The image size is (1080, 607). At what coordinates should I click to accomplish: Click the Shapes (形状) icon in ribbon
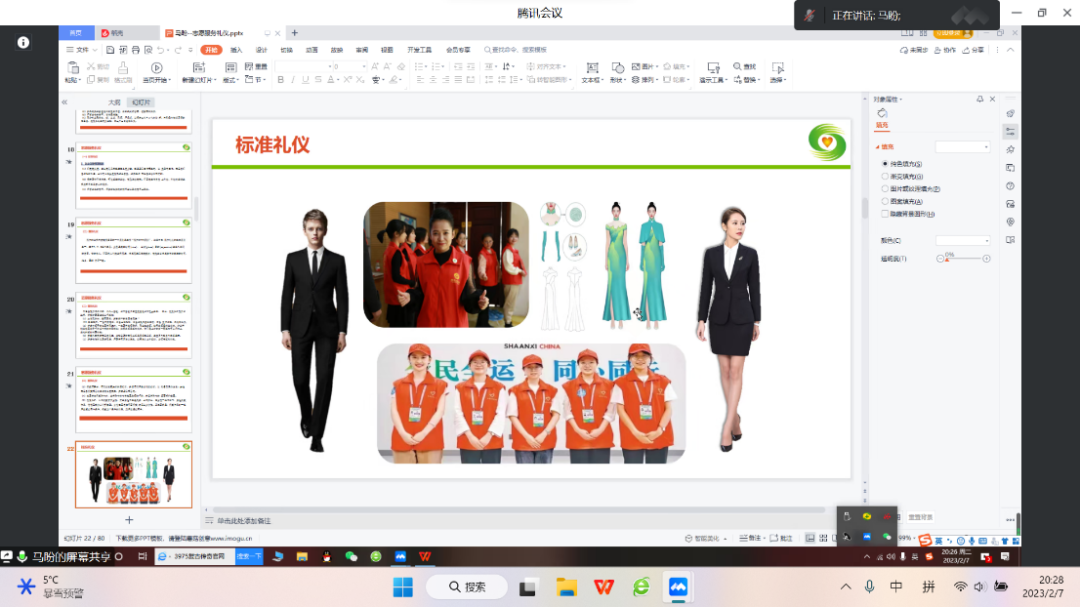[x=617, y=68]
